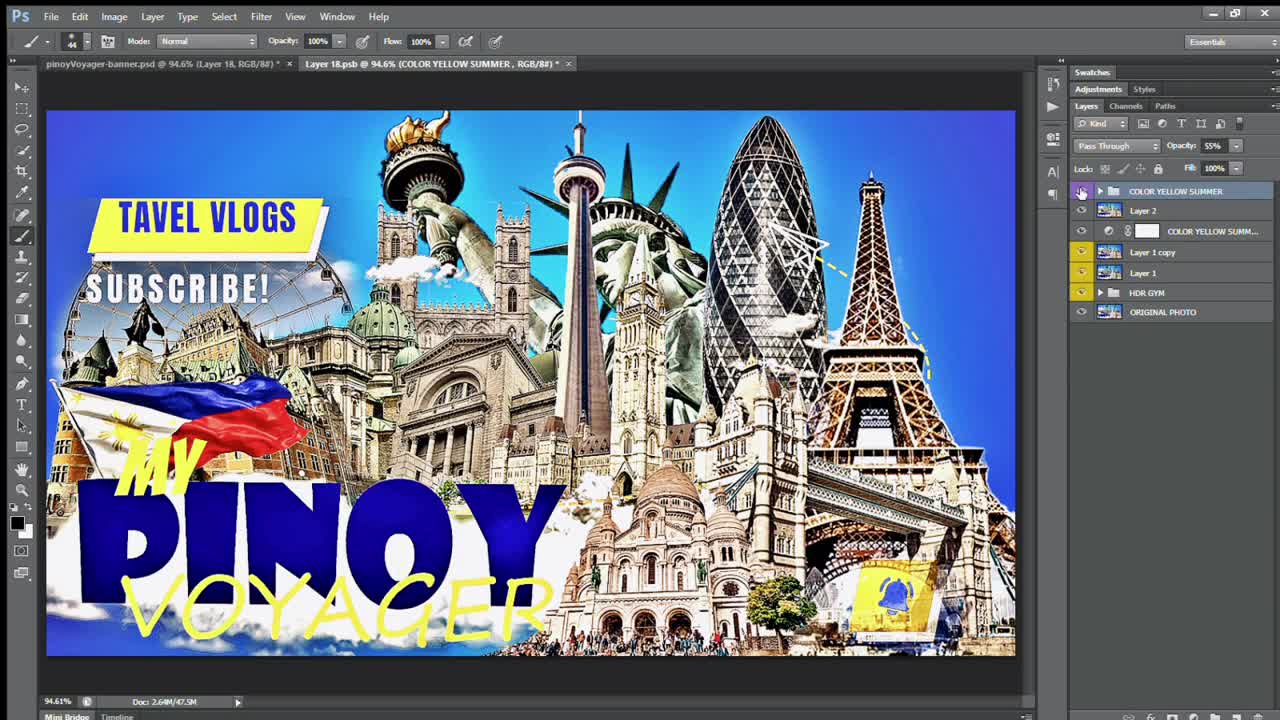Select the Rectangle shape tool
Viewport: 1280px width, 720px height.
tap(22, 446)
